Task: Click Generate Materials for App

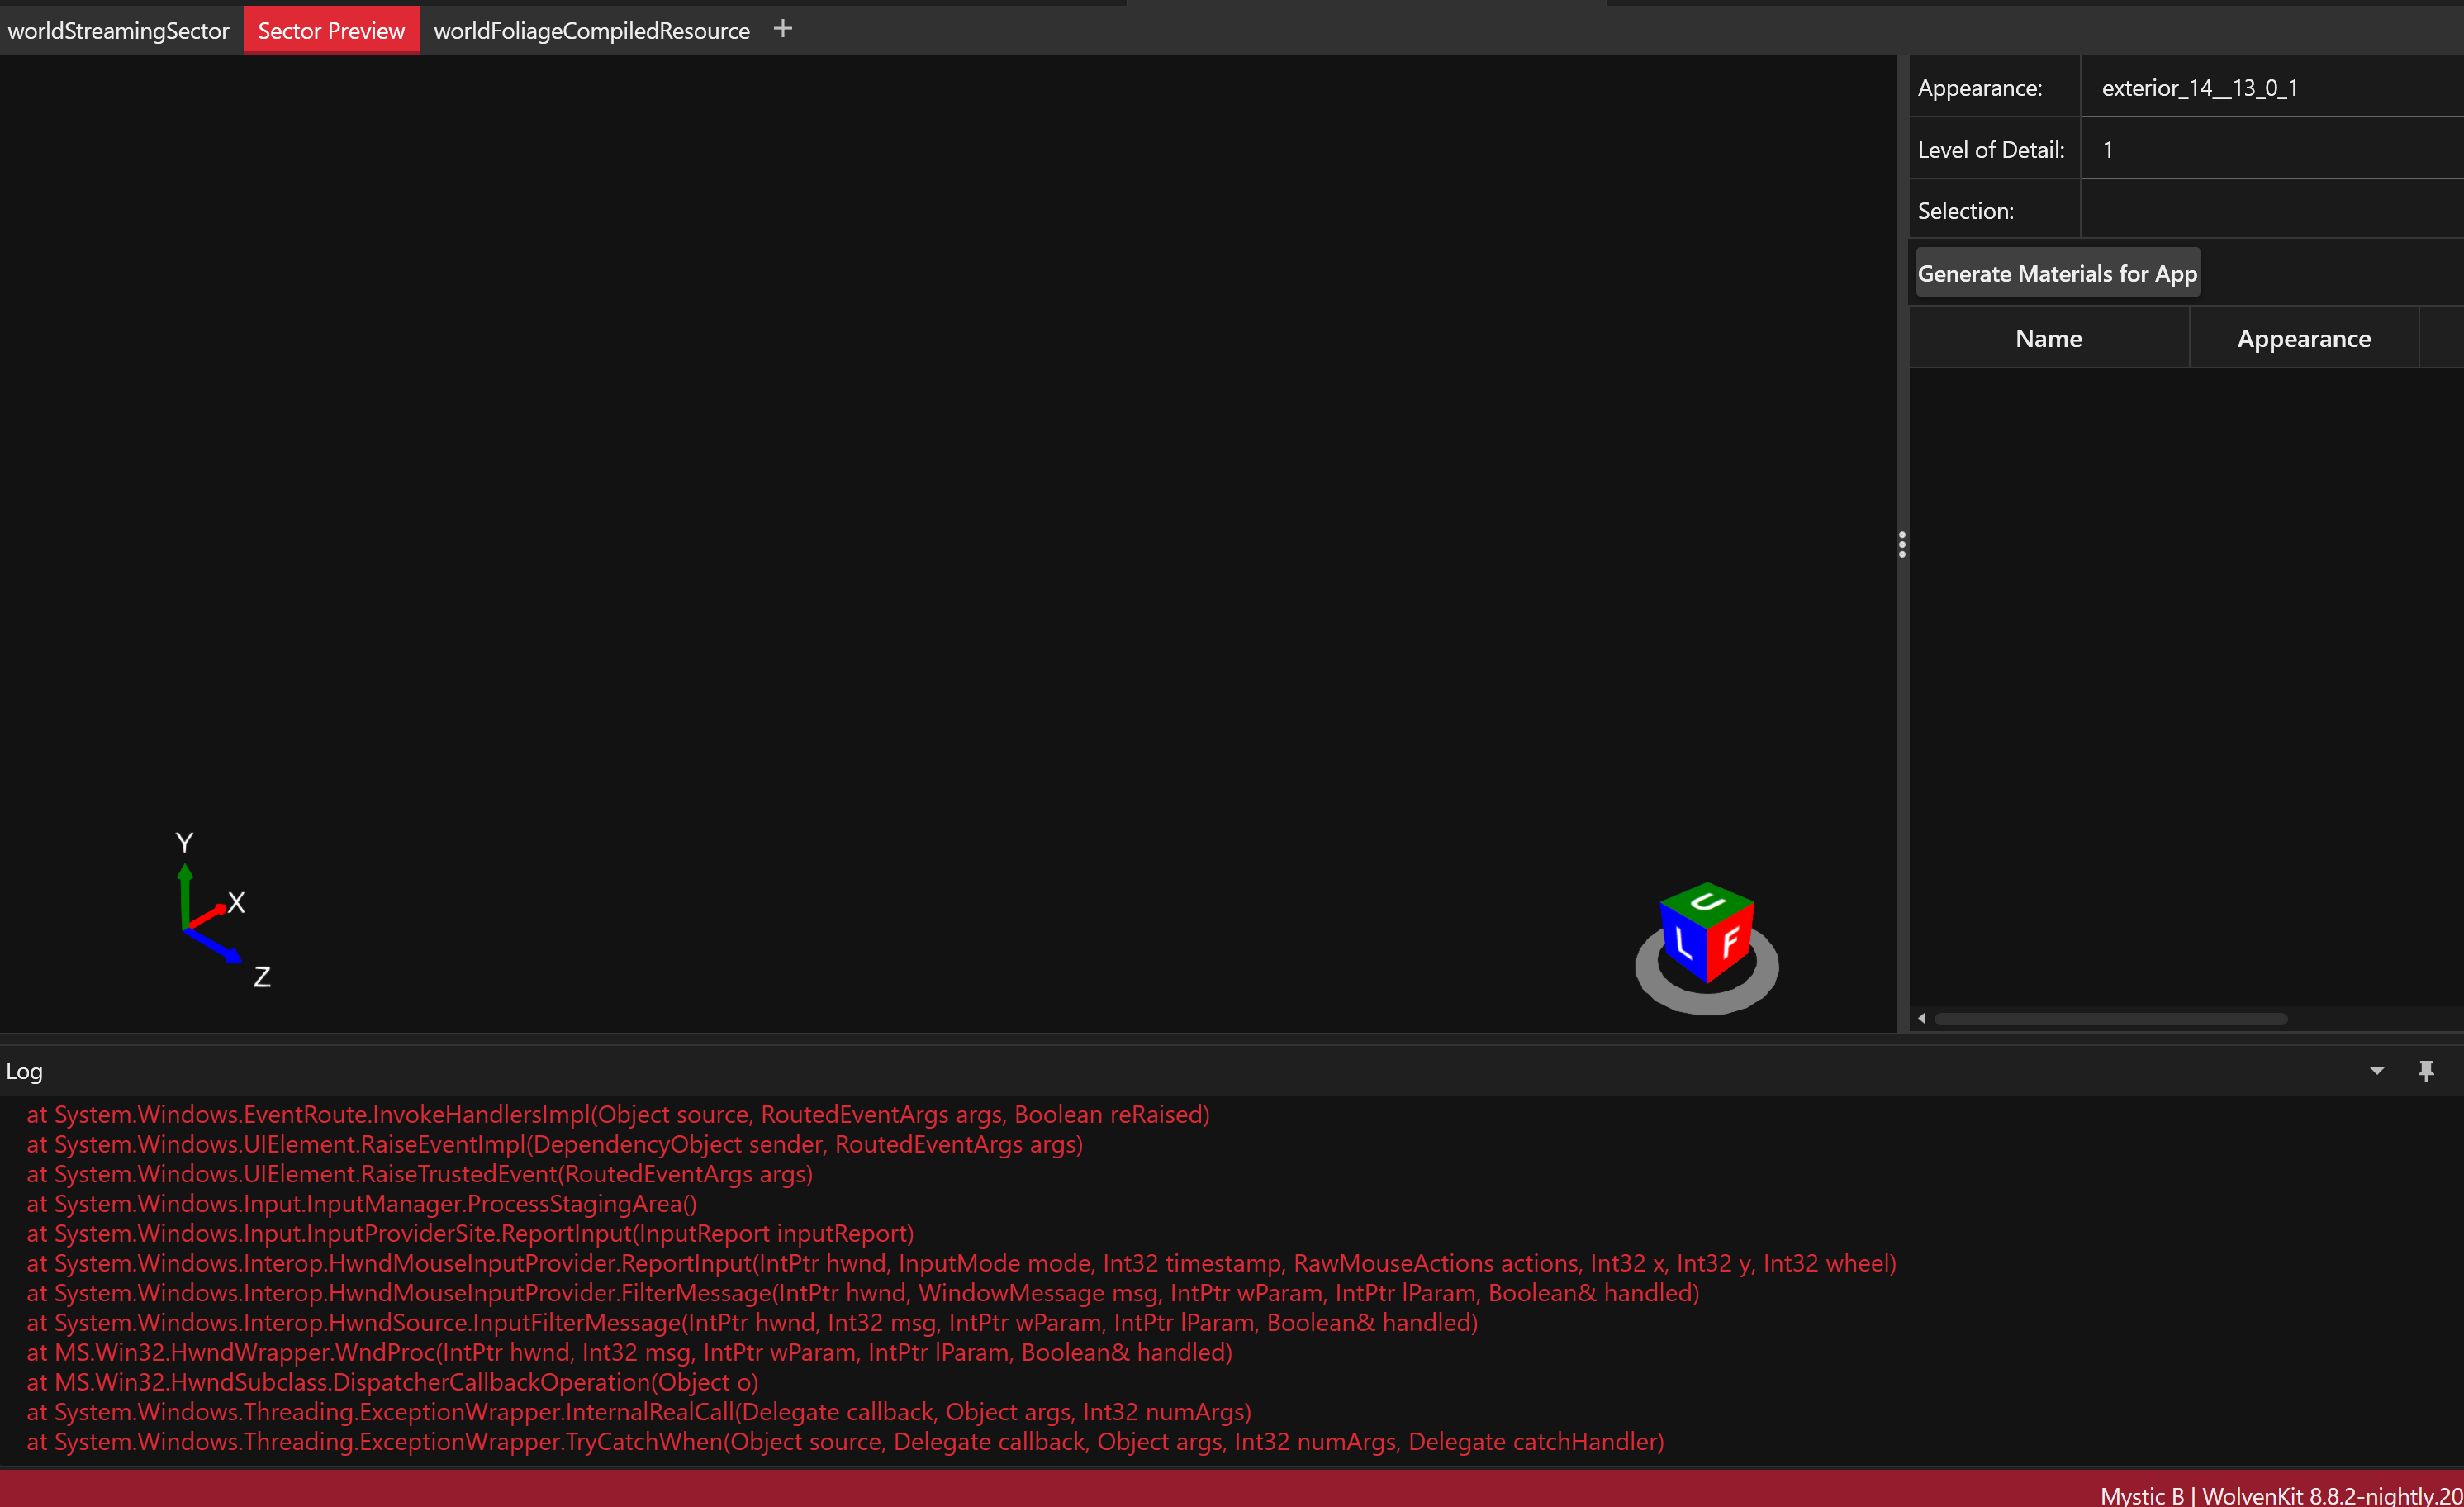Action: (2057, 272)
